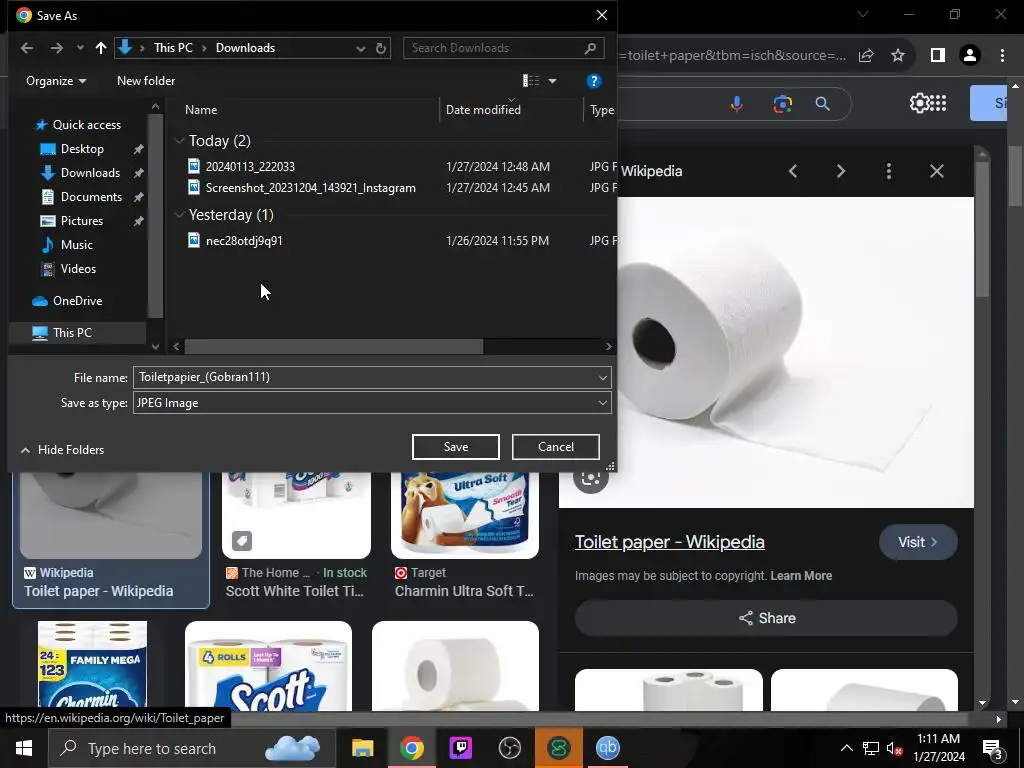Hide Folders pane toggle
The image size is (1024, 768).
pos(62,450)
